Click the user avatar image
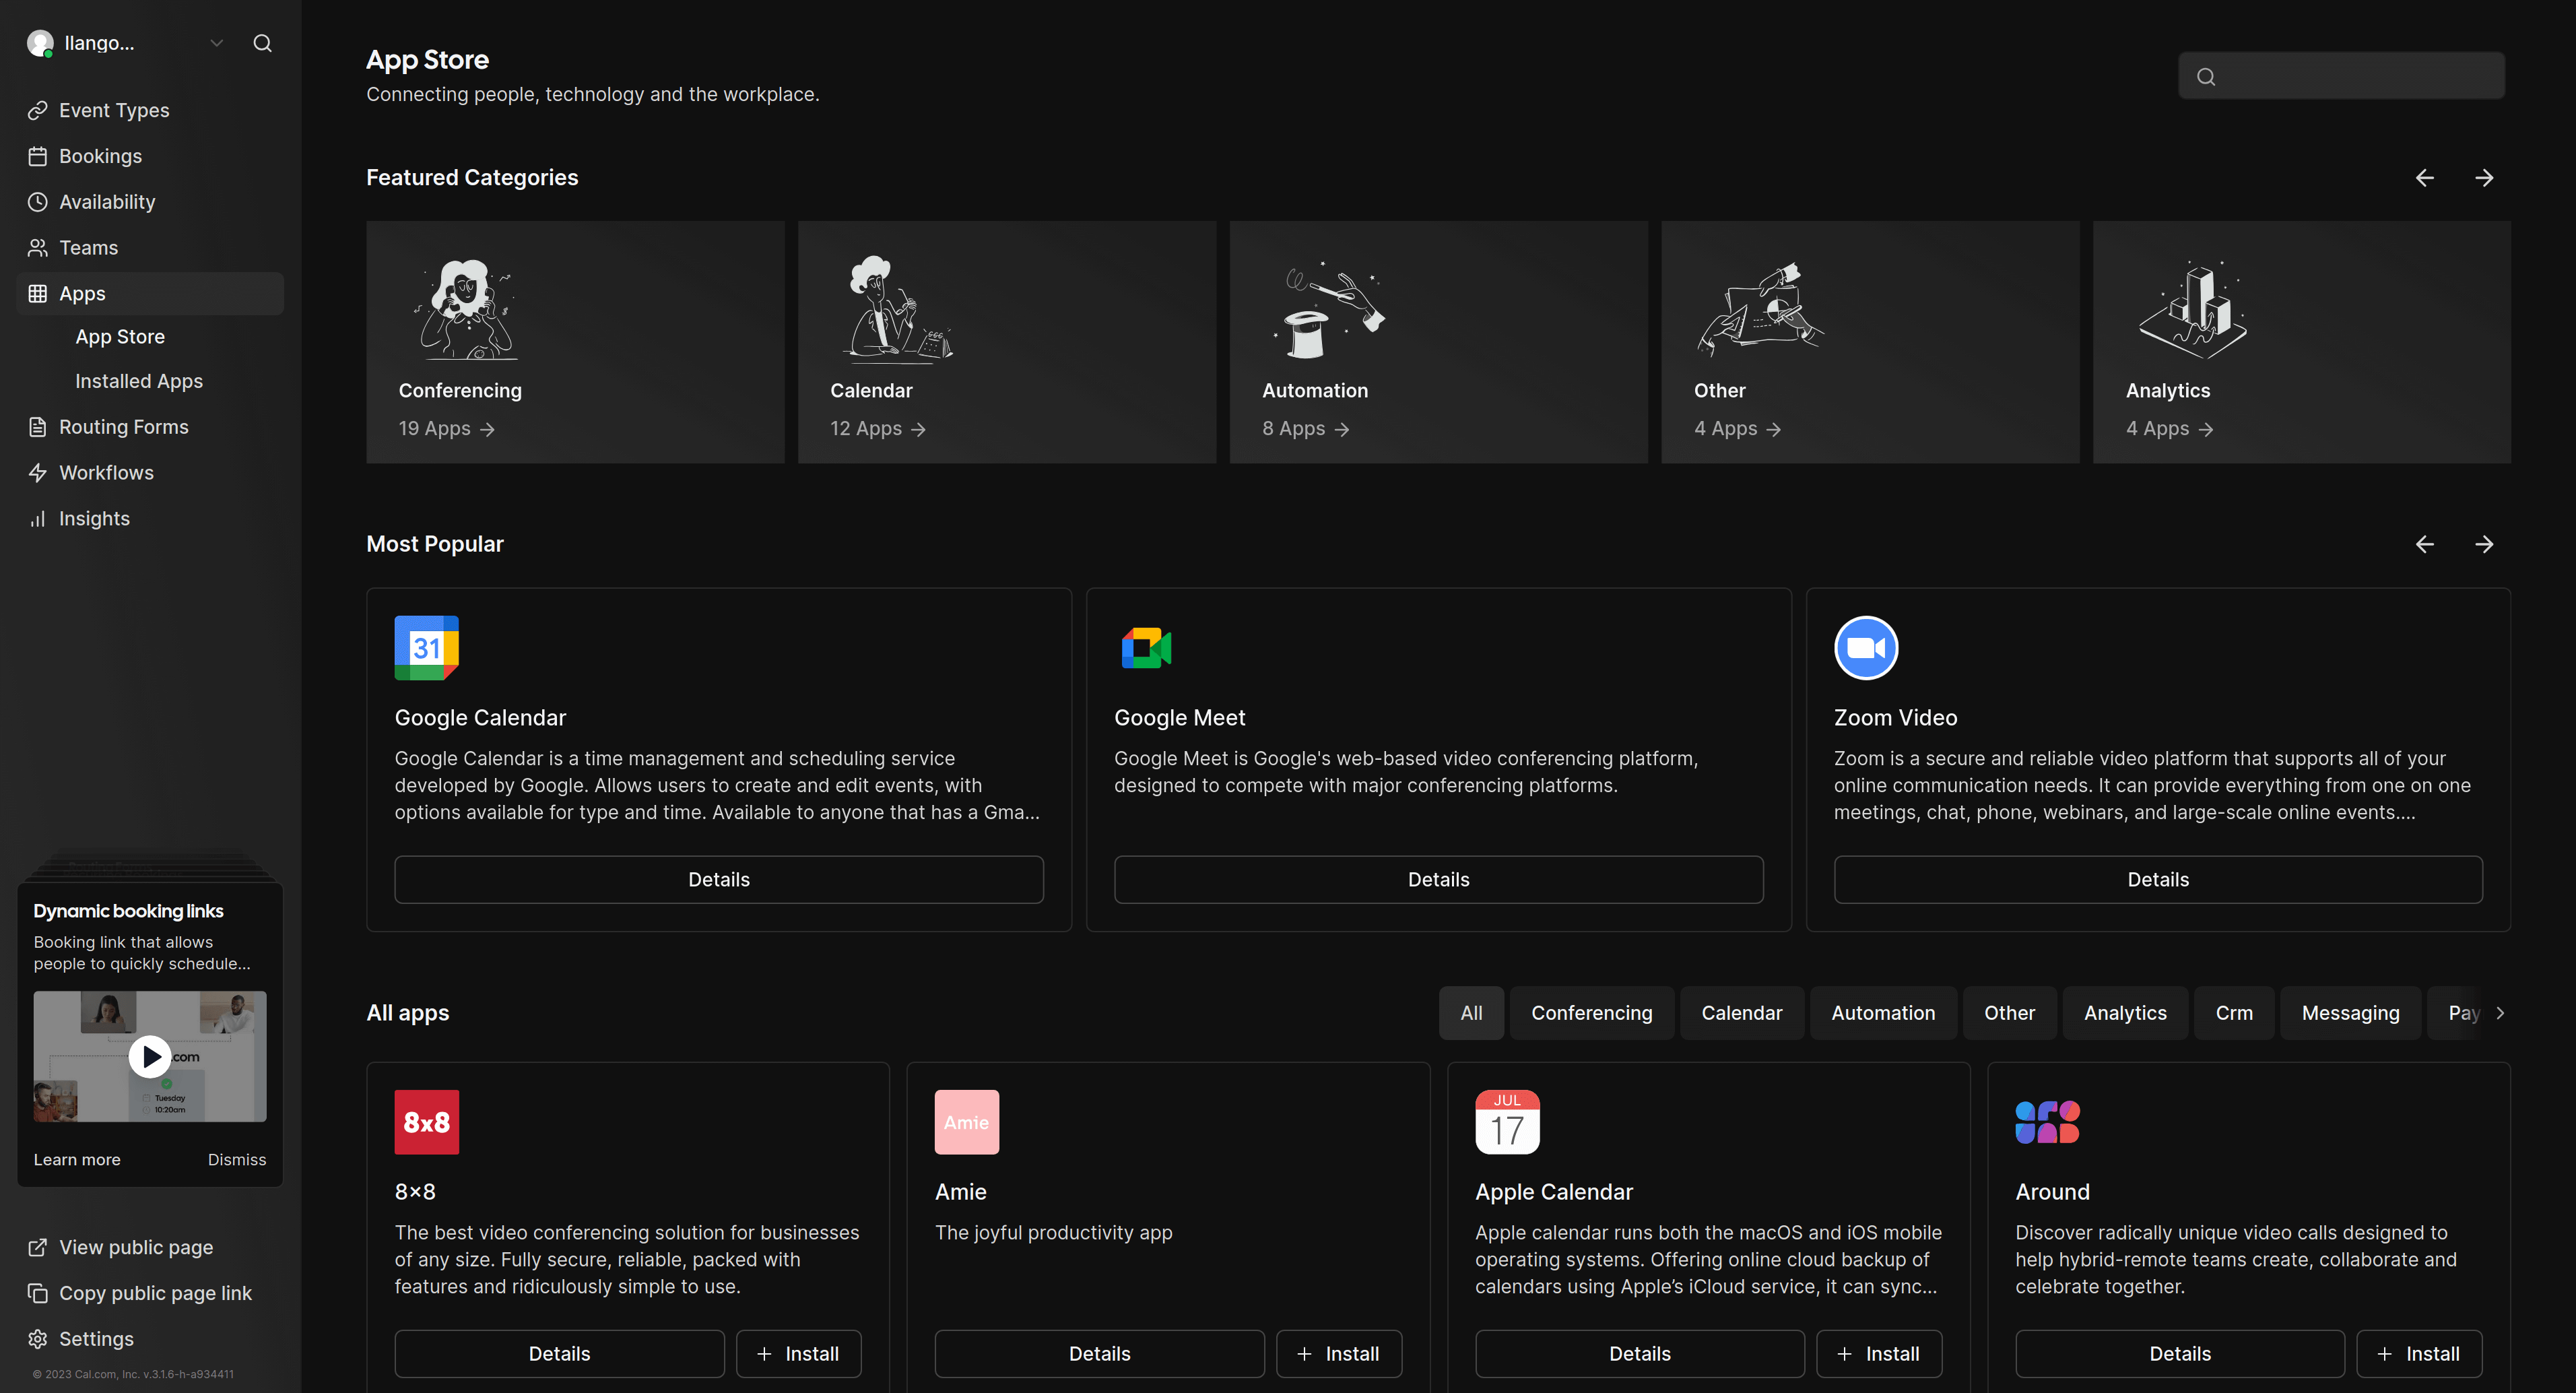Screen dimensions: 2576x1393 40,43
